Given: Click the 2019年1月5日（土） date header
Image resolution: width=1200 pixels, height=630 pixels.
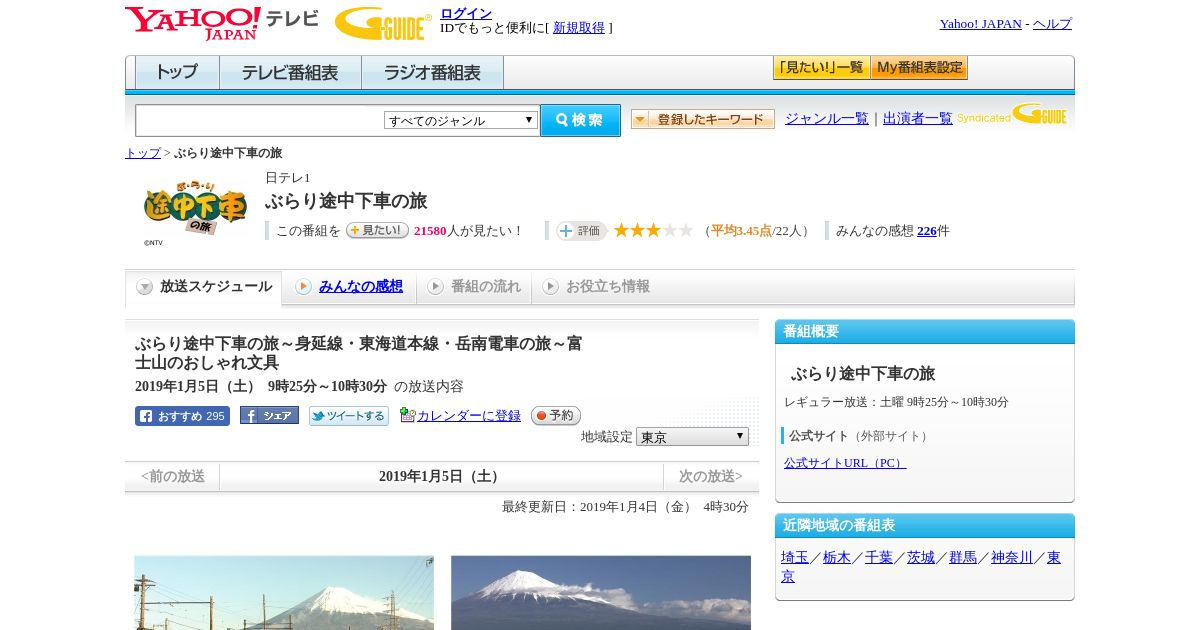Looking at the screenshot, I should (441, 477).
